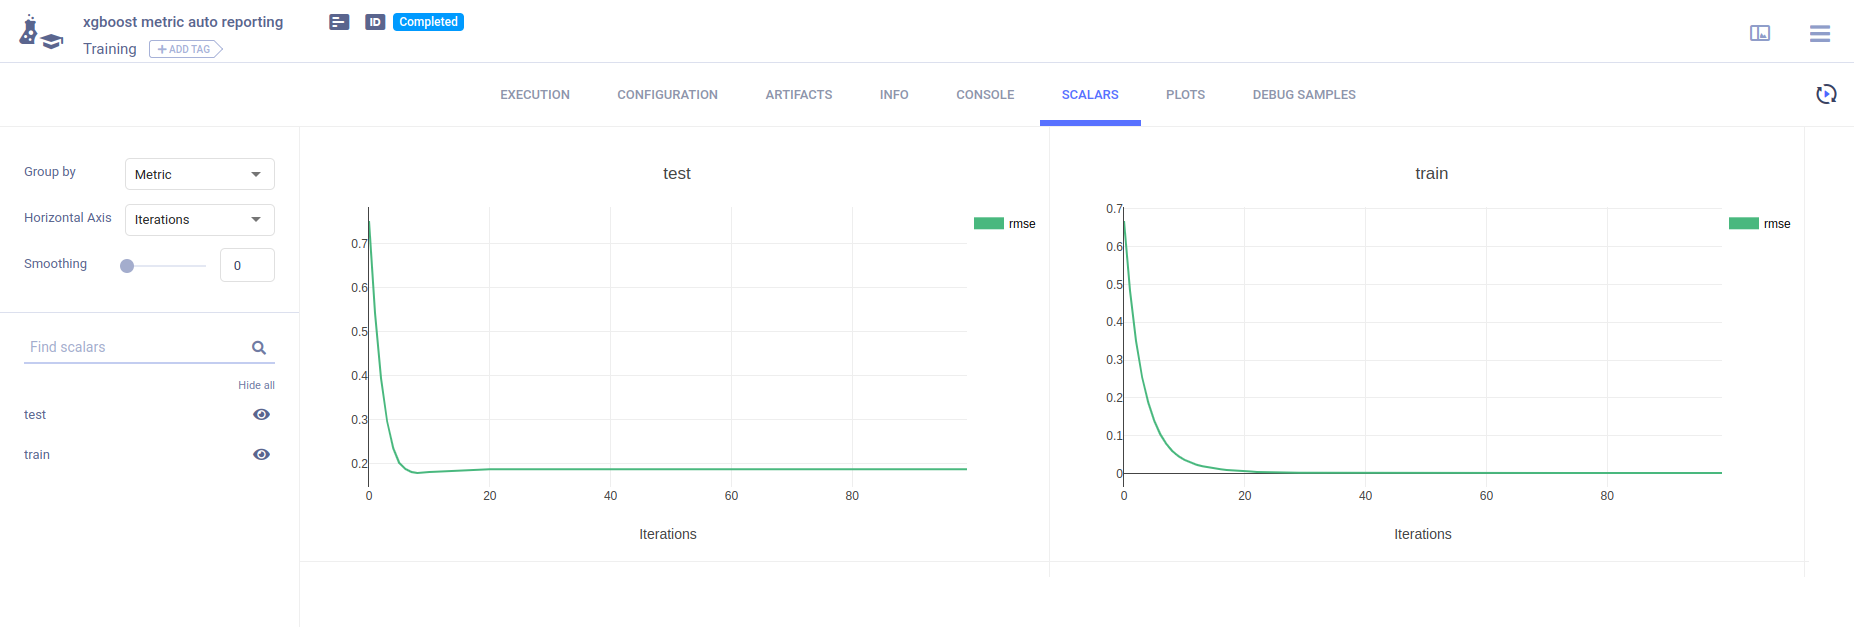
Task: Open the Horizontal Axis Iterations dropdown
Action: (x=199, y=220)
